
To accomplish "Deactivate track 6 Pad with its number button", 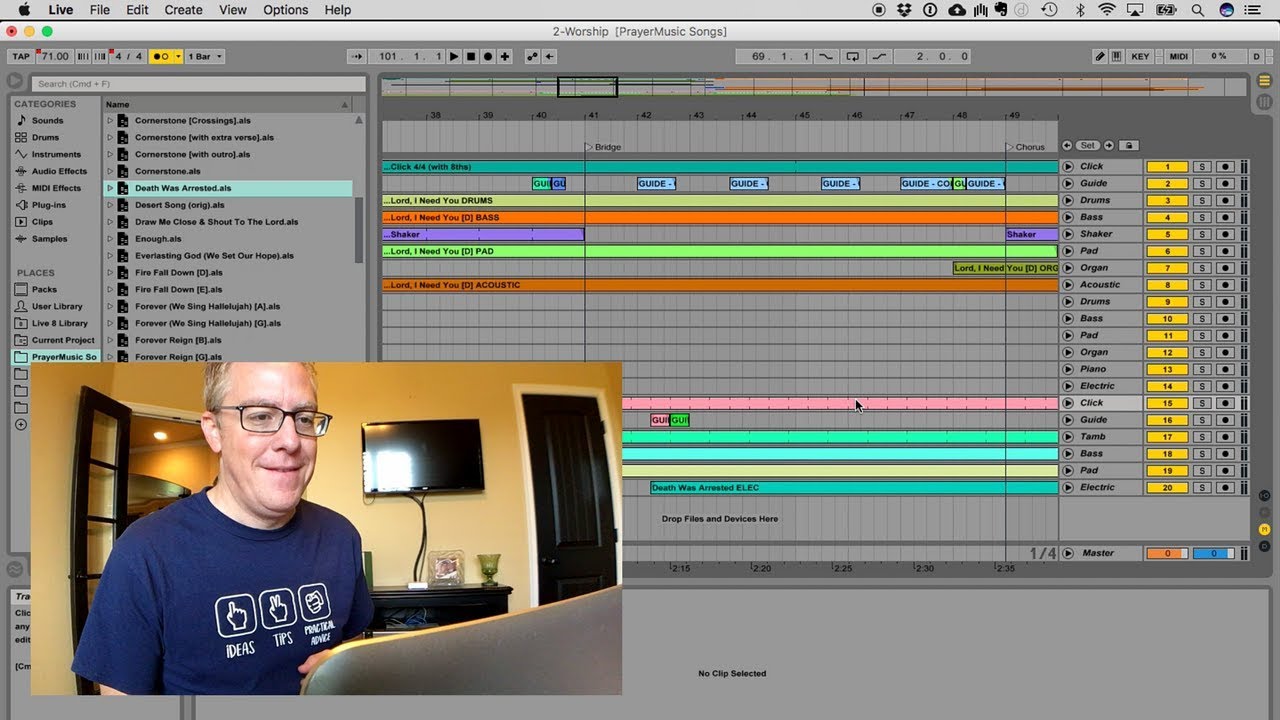I will 1167,251.
